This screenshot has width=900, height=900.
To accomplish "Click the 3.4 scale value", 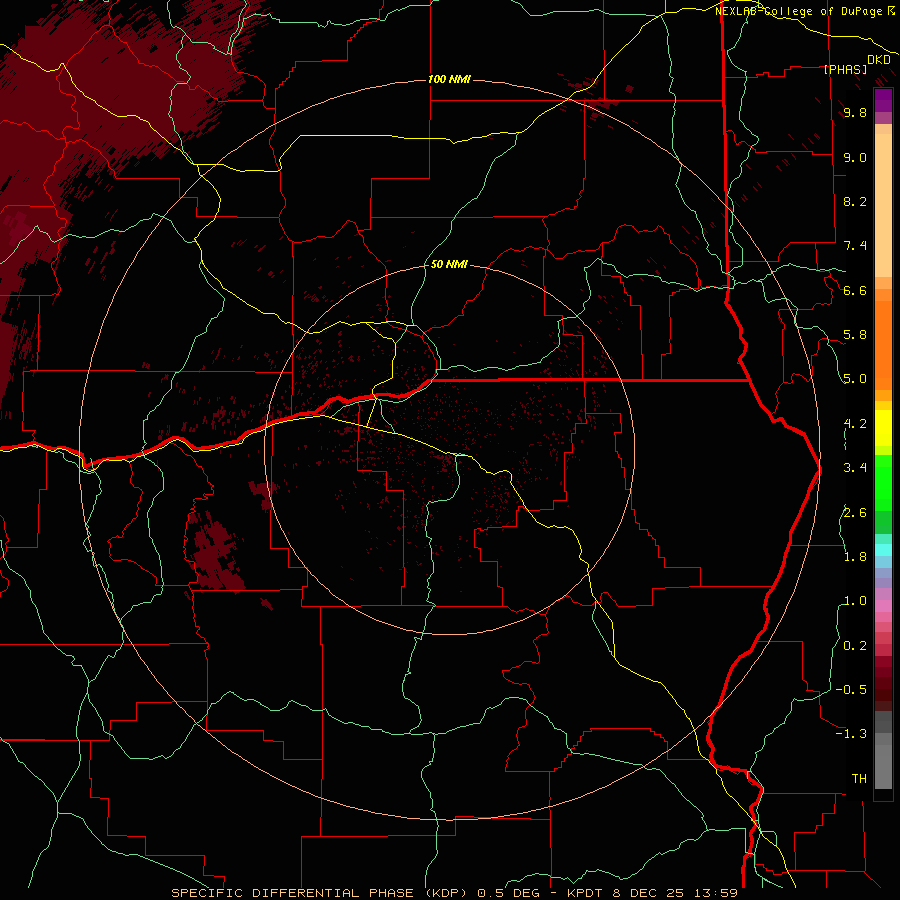I will [x=855, y=468].
